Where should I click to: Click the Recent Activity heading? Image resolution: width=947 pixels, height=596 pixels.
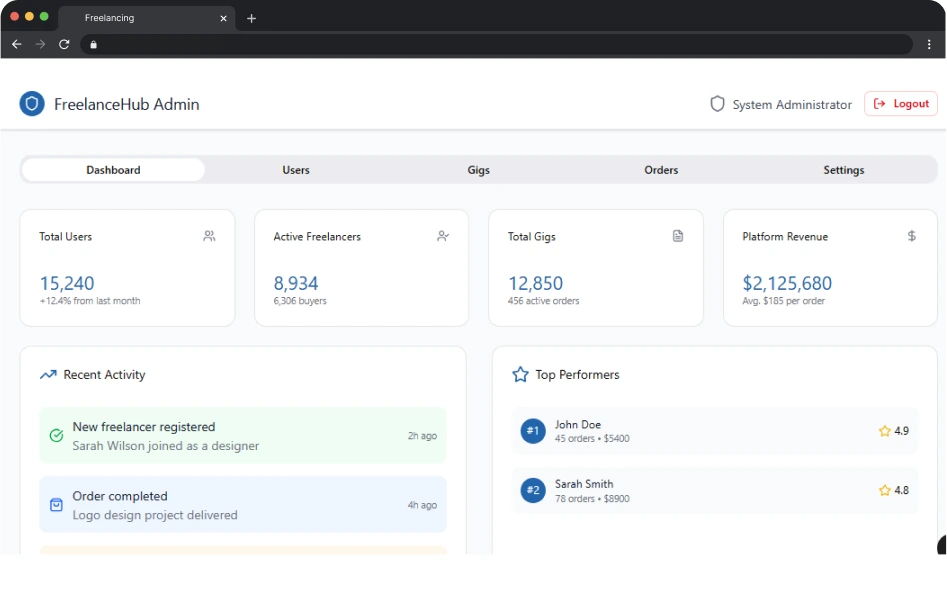click(104, 375)
